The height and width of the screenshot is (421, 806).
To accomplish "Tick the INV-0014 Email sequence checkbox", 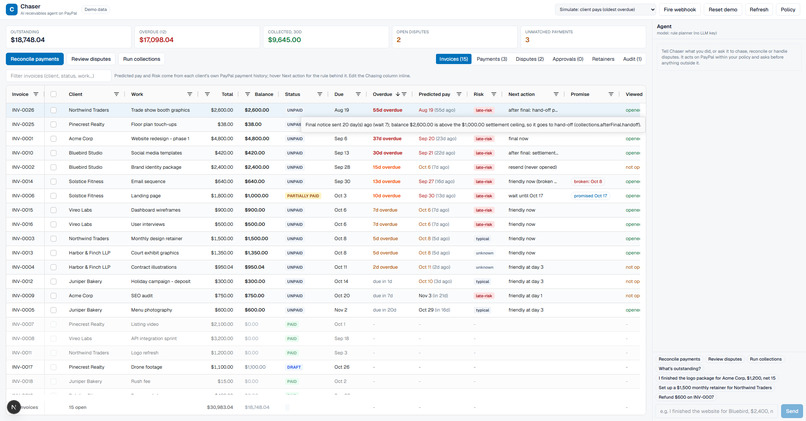I will 53,181.
